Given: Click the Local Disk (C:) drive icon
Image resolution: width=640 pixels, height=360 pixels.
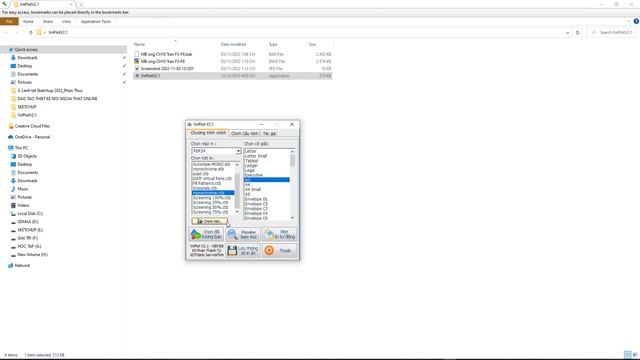Looking at the screenshot, I should click(x=13, y=213).
